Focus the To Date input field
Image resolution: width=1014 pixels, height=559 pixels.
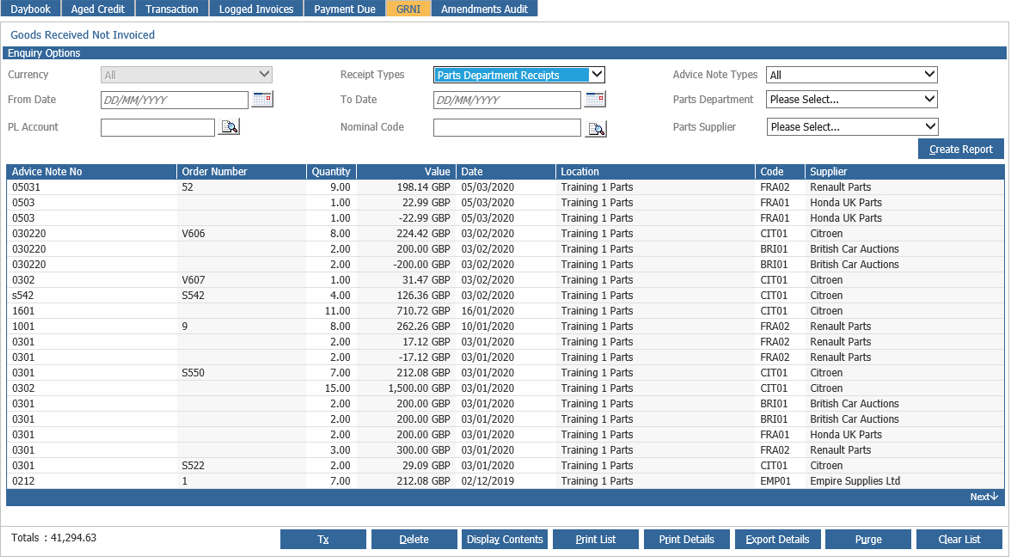coord(507,100)
